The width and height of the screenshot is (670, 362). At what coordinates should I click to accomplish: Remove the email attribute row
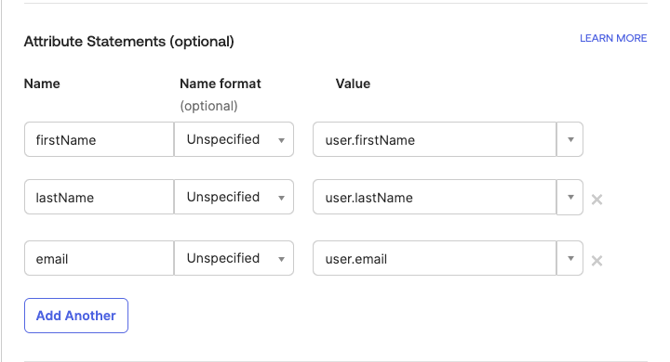tap(597, 260)
